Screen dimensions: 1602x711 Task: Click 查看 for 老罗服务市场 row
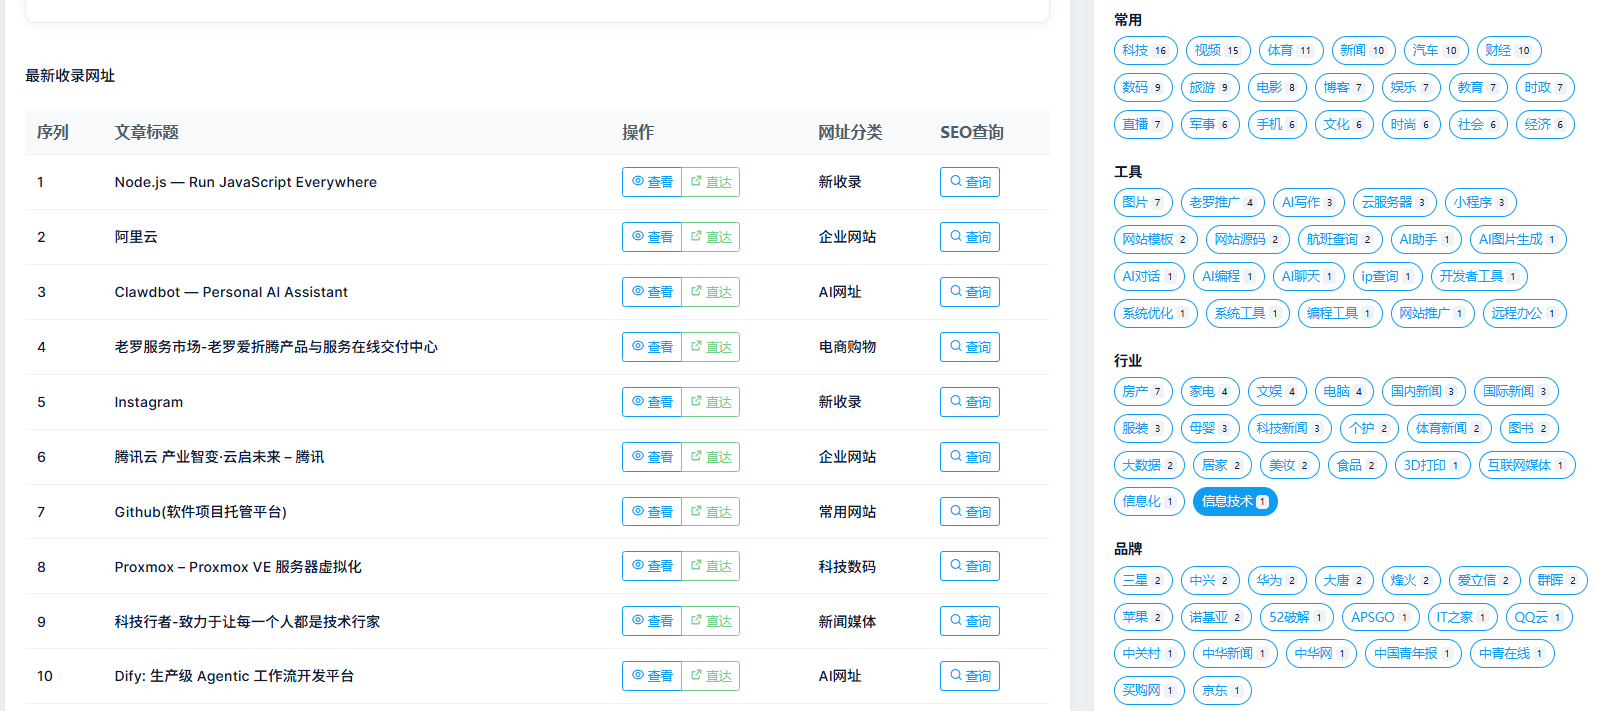tap(652, 347)
